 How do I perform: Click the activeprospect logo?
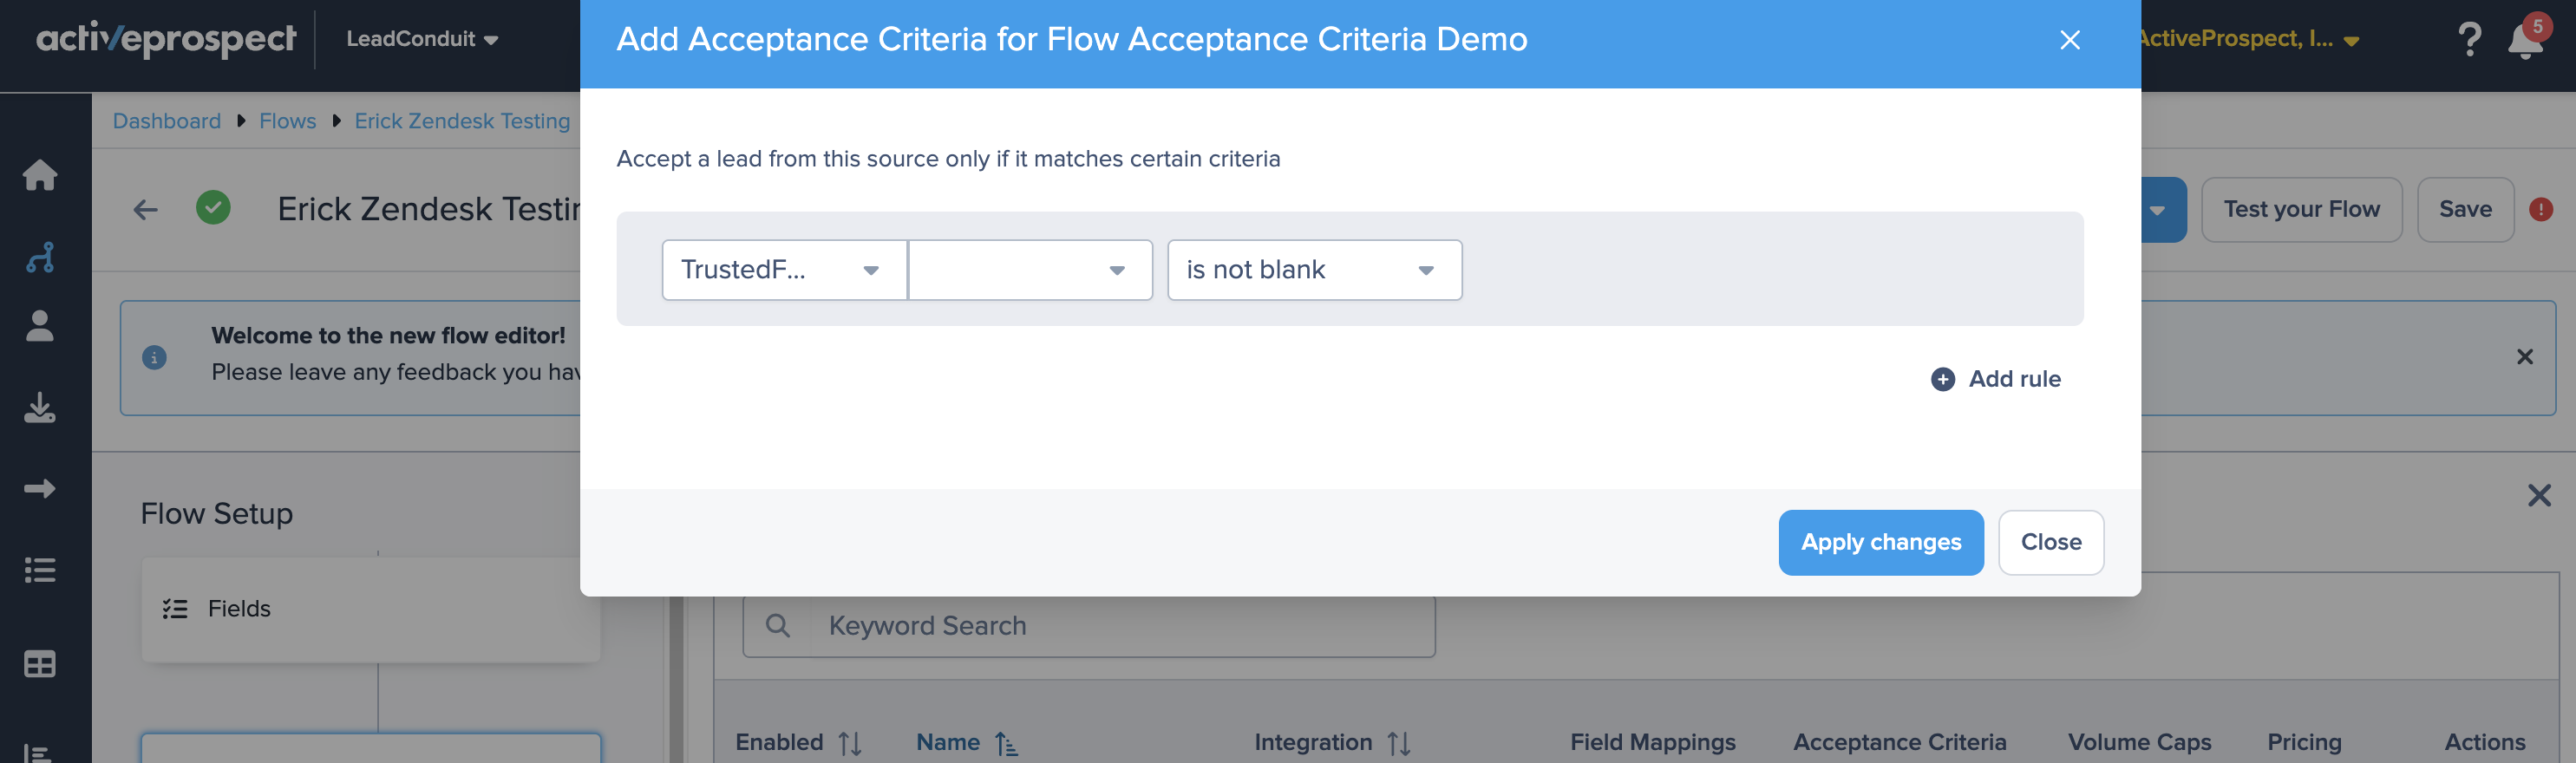pyautogui.click(x=166, y=39)
